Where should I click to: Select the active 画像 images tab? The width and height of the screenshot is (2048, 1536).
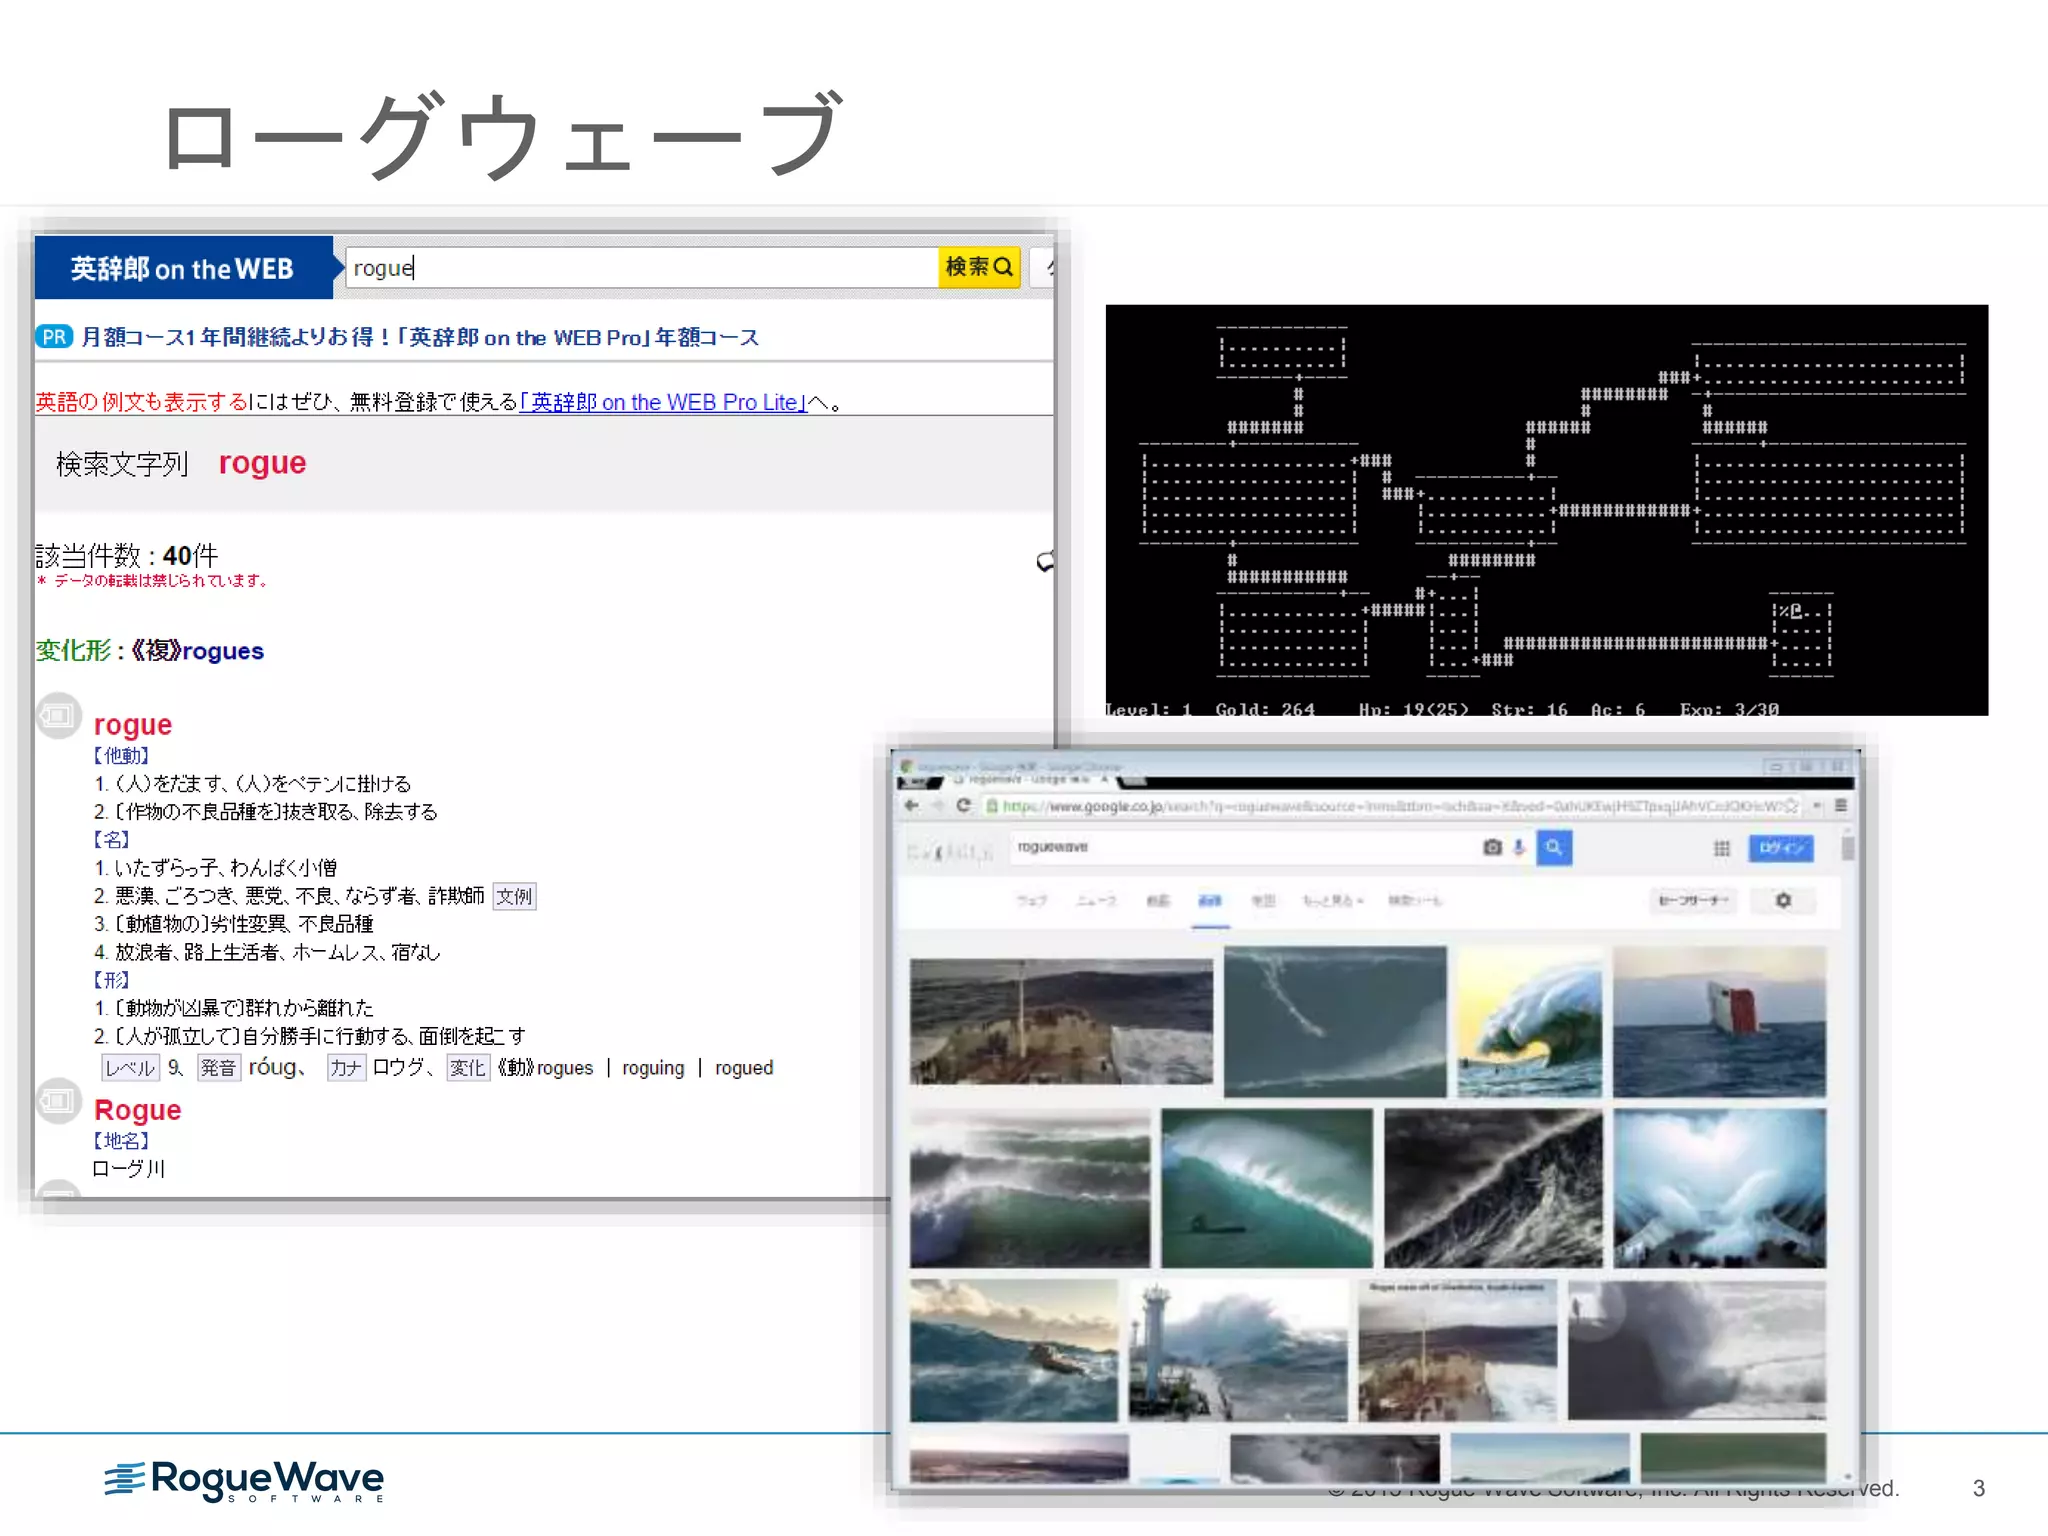(x=1210, y=901)
